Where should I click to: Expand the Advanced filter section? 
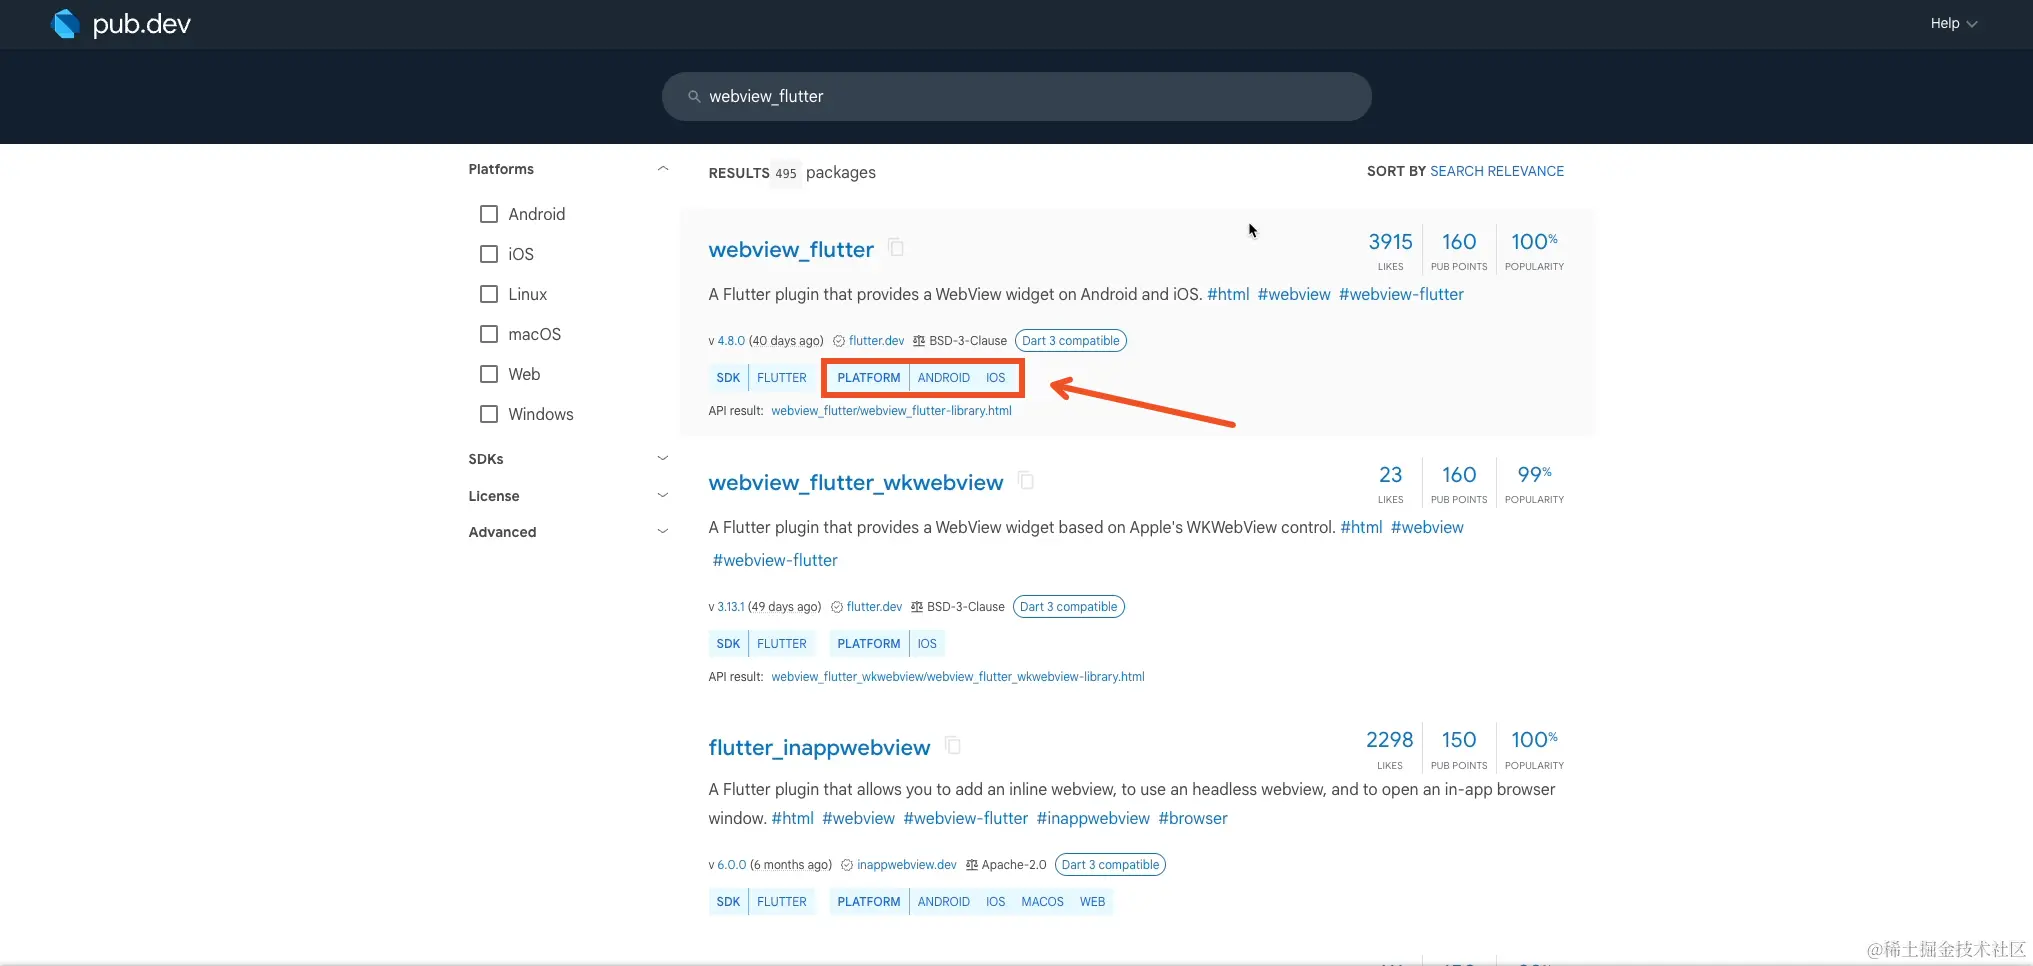(662, 532)
